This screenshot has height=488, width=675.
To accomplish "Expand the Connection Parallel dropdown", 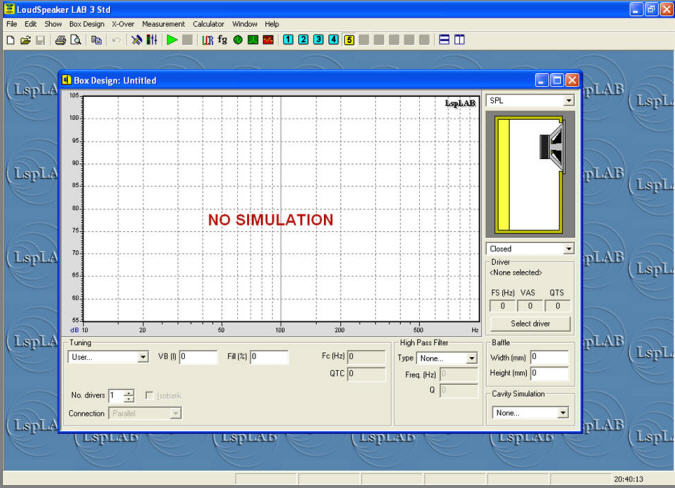I will 175,414.
